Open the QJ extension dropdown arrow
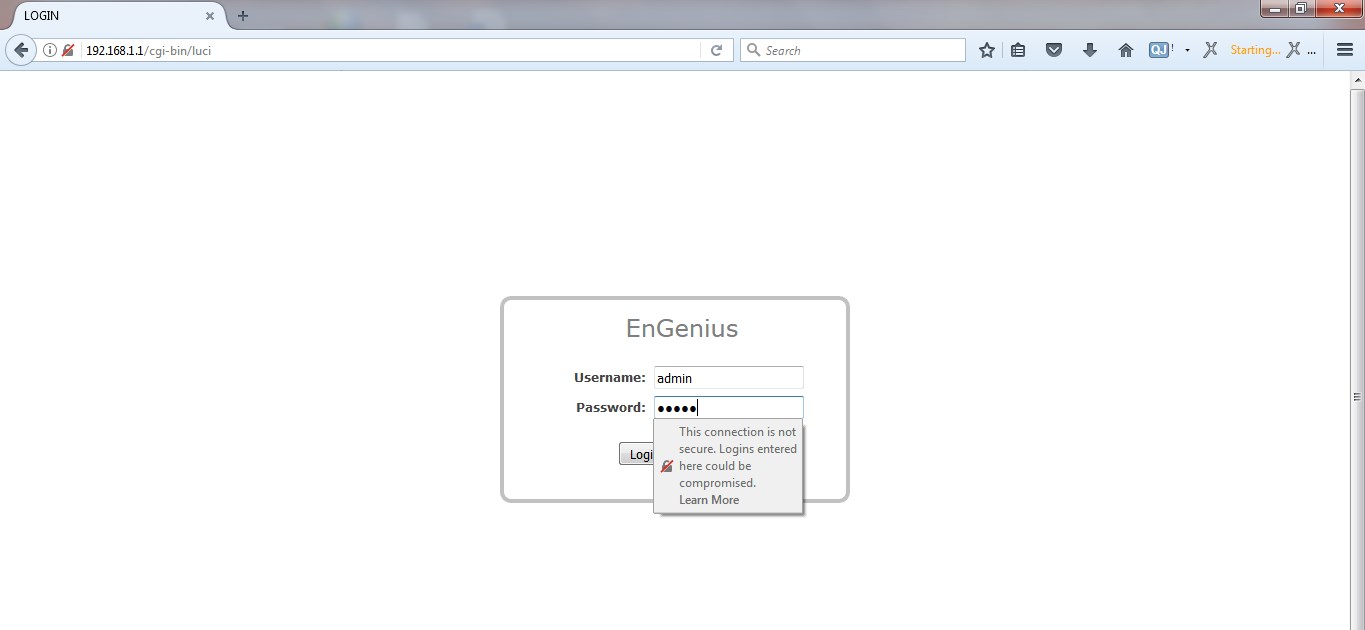 tap(1186, 49)
